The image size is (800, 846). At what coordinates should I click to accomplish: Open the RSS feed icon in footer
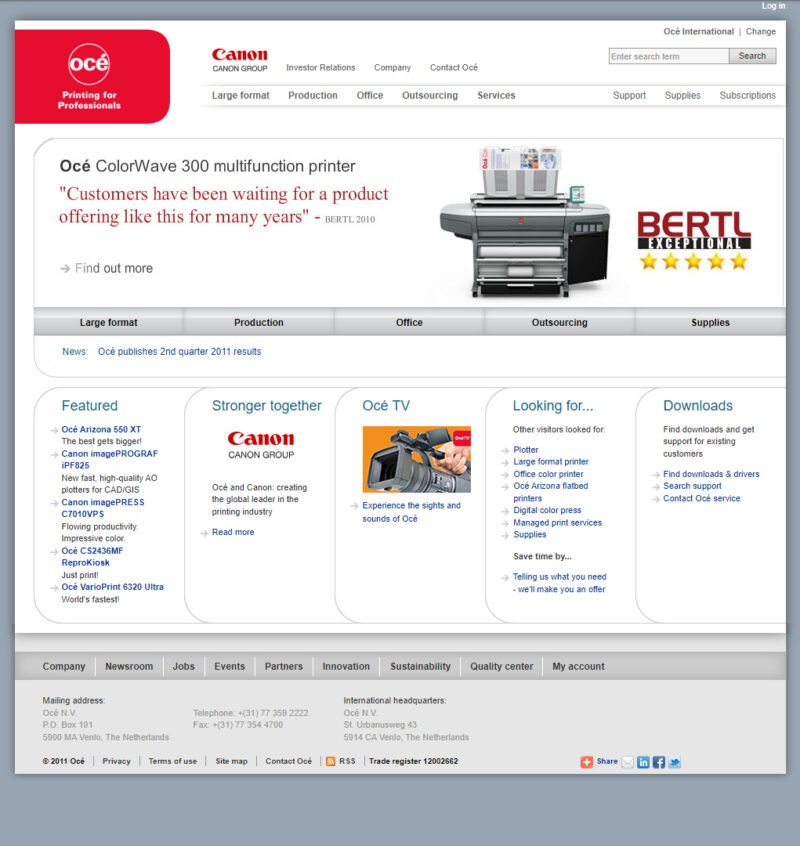pos(331,761)
